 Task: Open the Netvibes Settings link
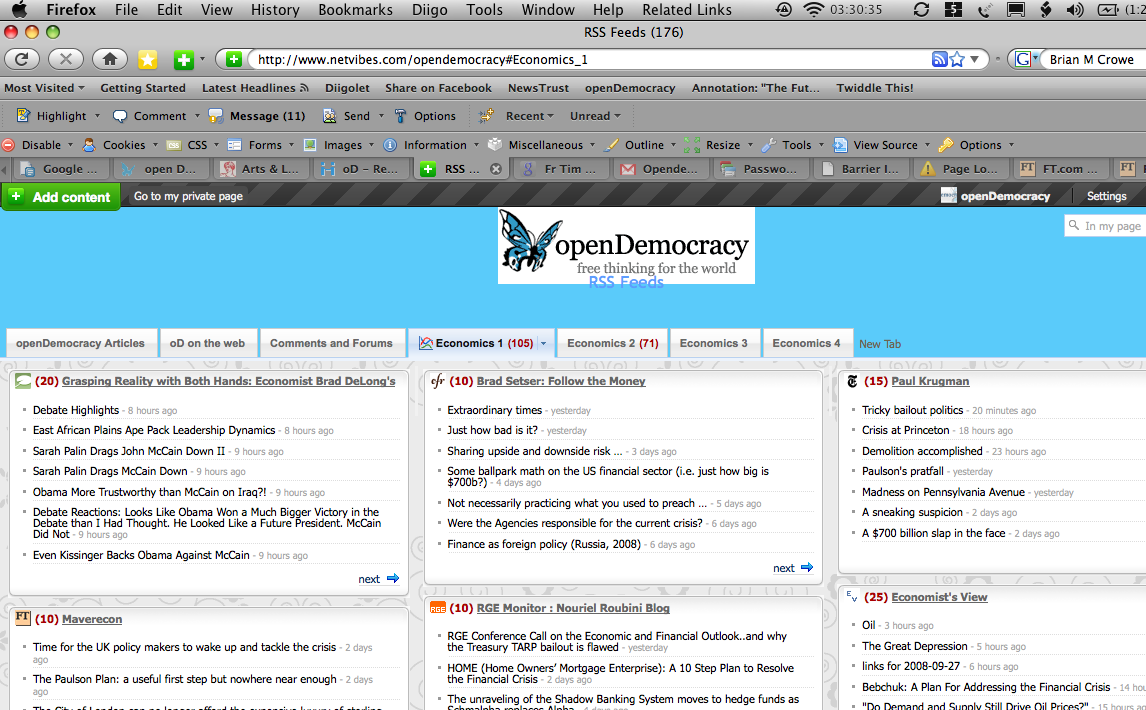click(x=1106, y=196)
